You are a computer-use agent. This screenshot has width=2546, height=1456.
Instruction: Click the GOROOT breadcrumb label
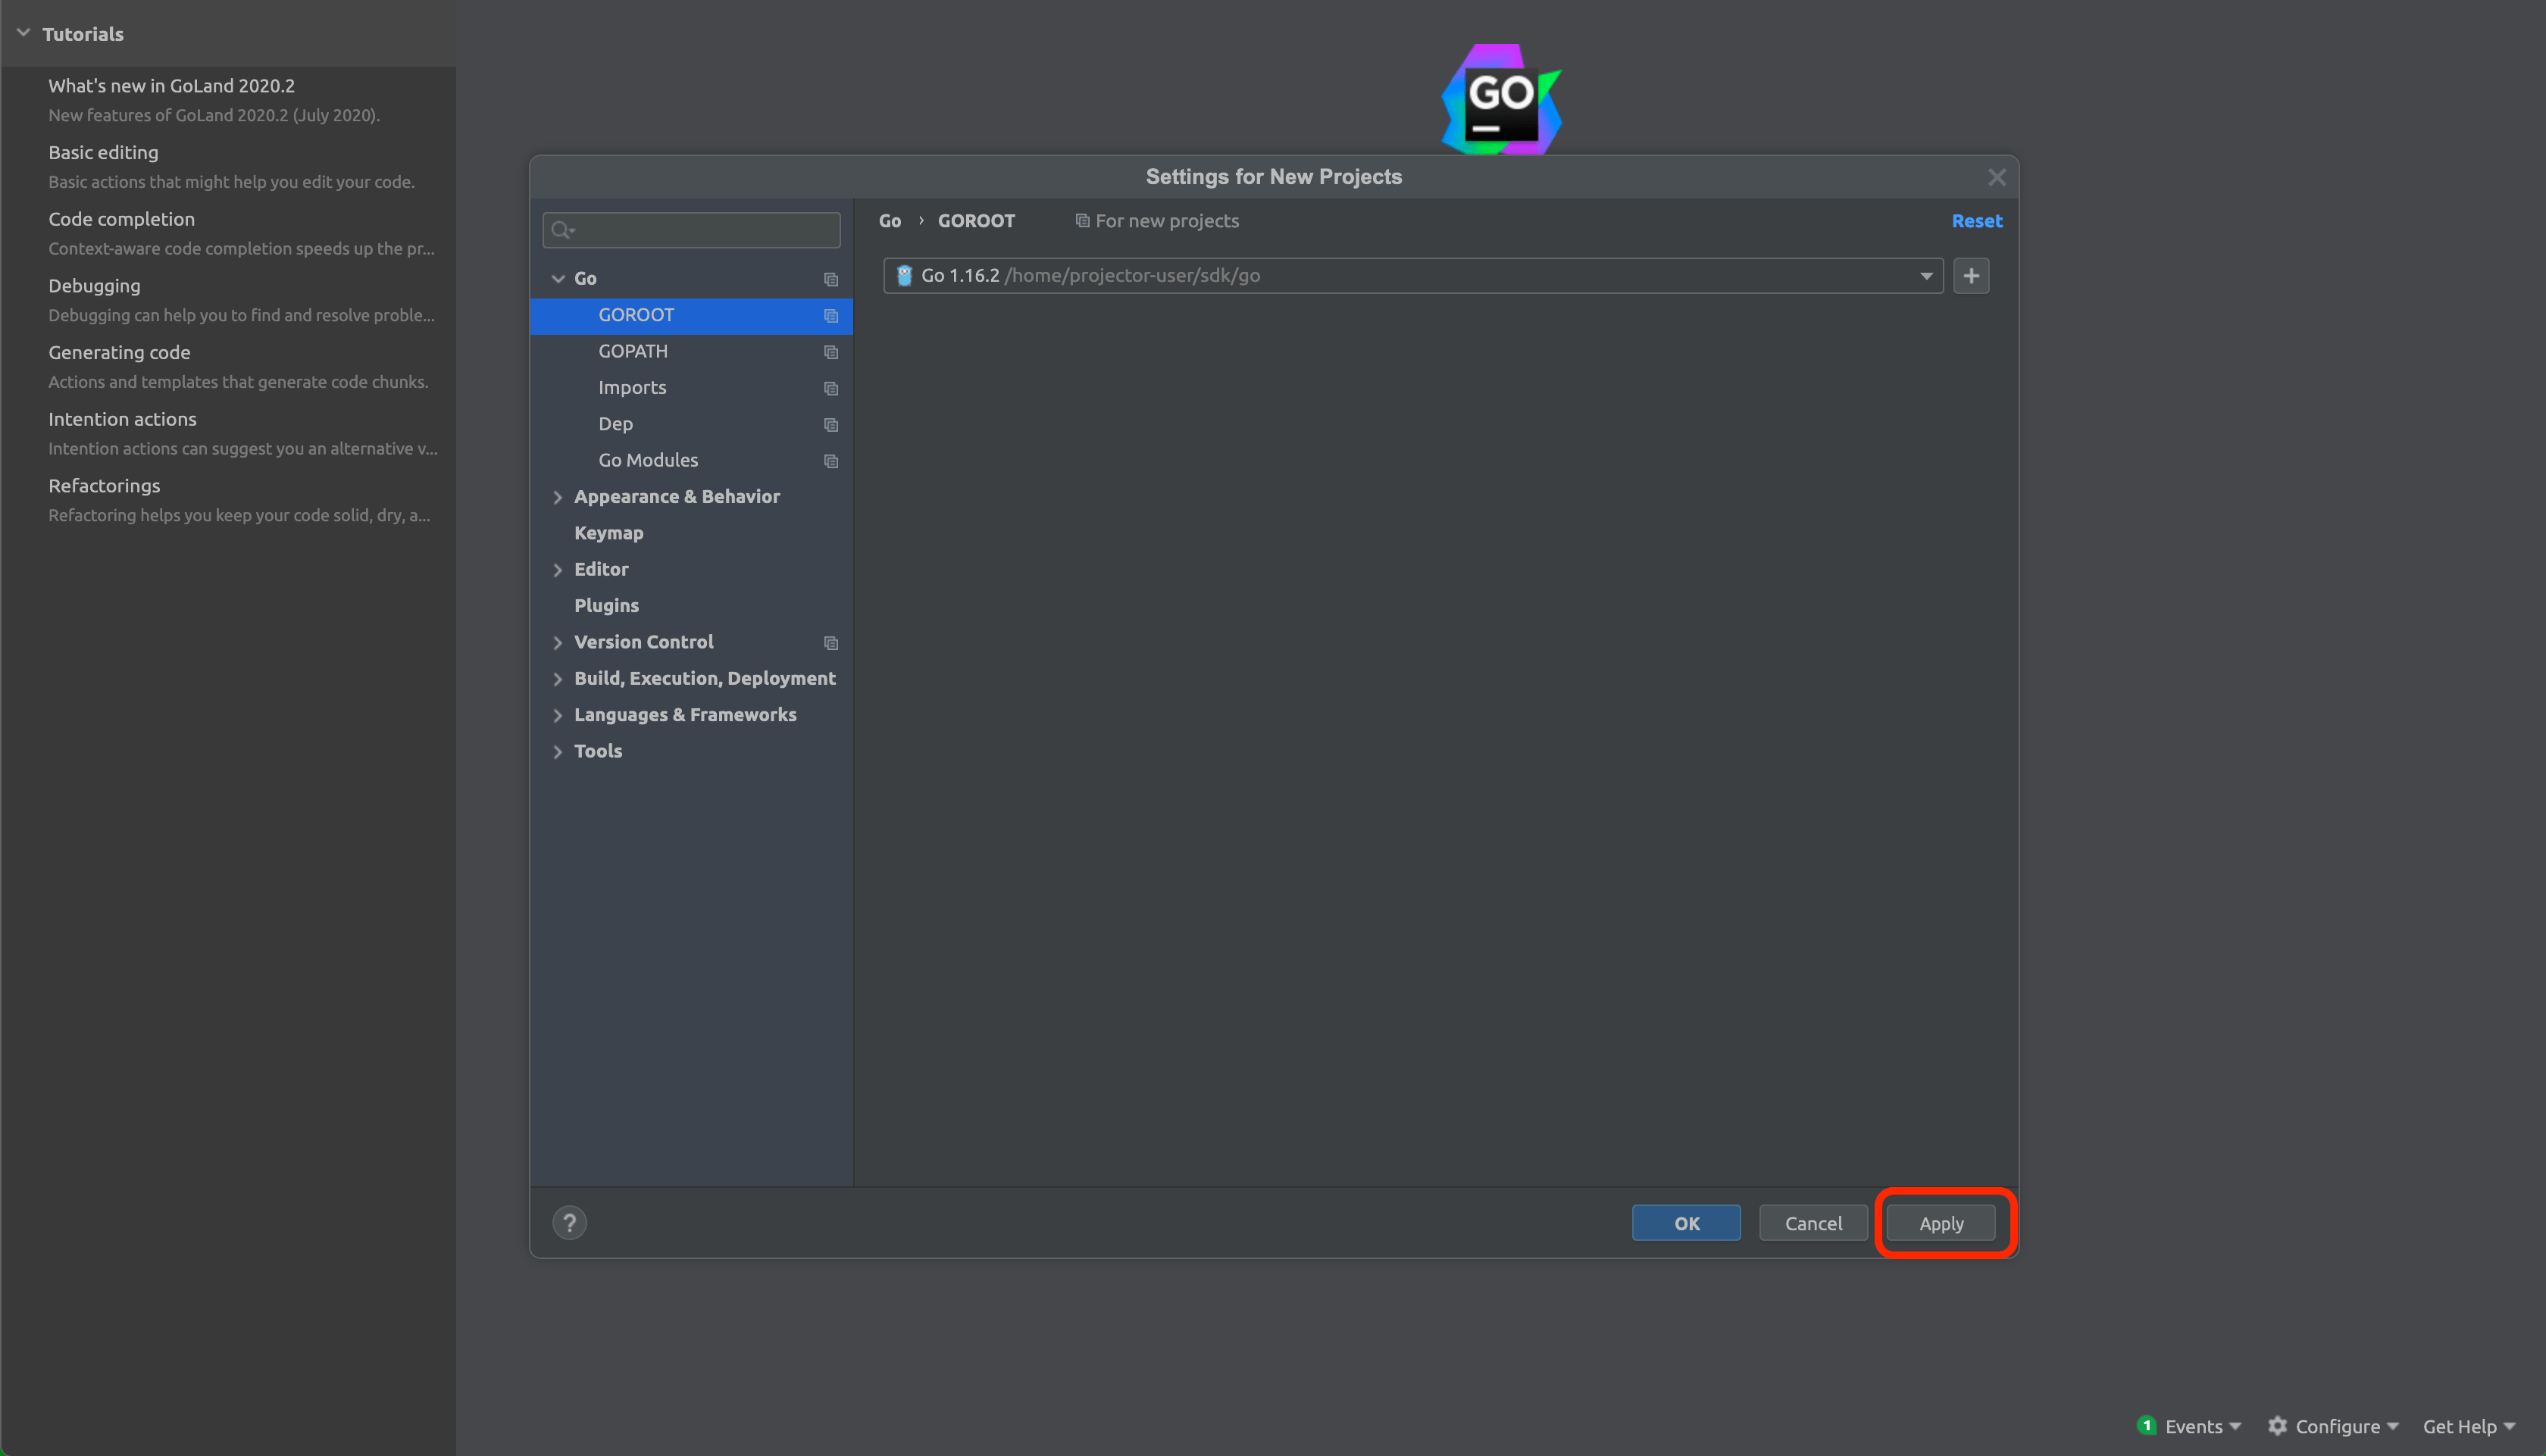(x=976, y=221)
